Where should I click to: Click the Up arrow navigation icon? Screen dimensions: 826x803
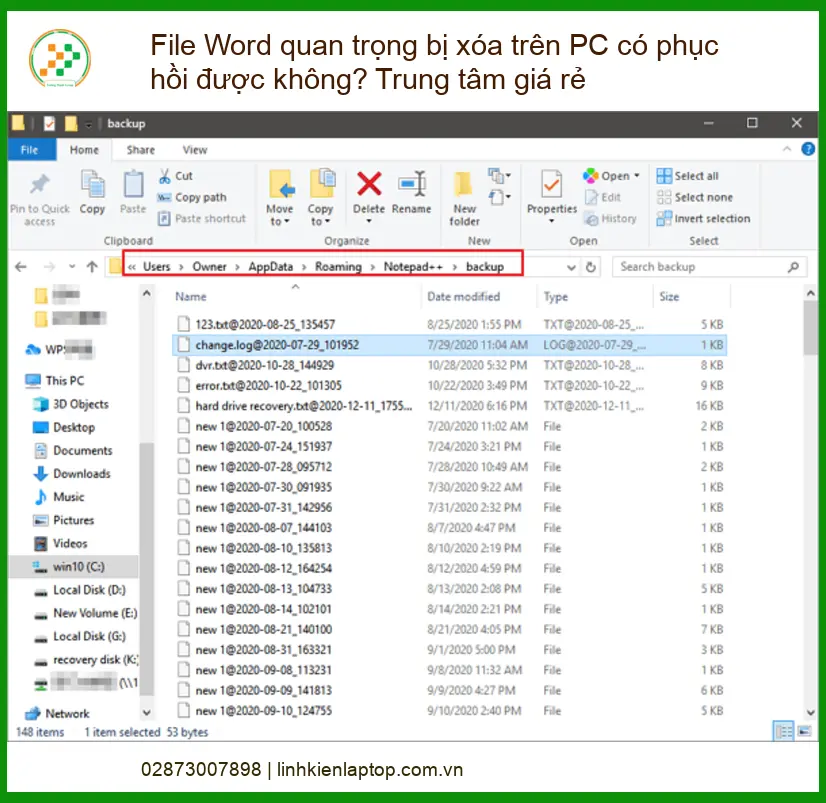coord(92,267)
